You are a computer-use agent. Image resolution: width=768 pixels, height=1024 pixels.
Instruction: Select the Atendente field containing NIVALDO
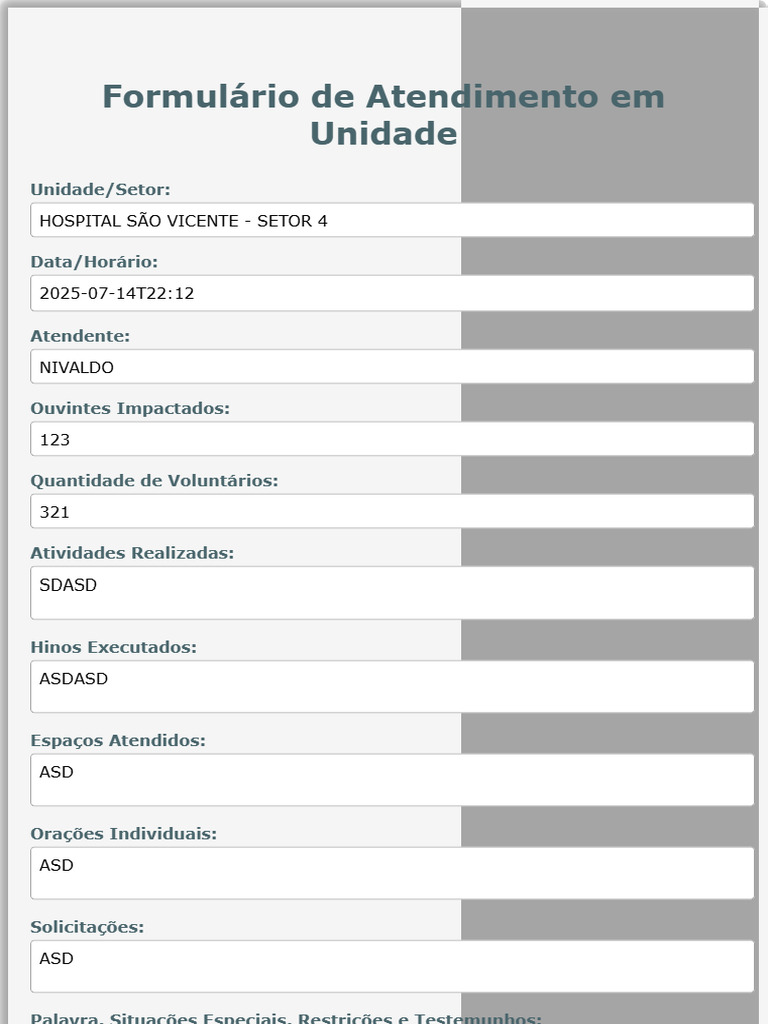click(392, 367)
